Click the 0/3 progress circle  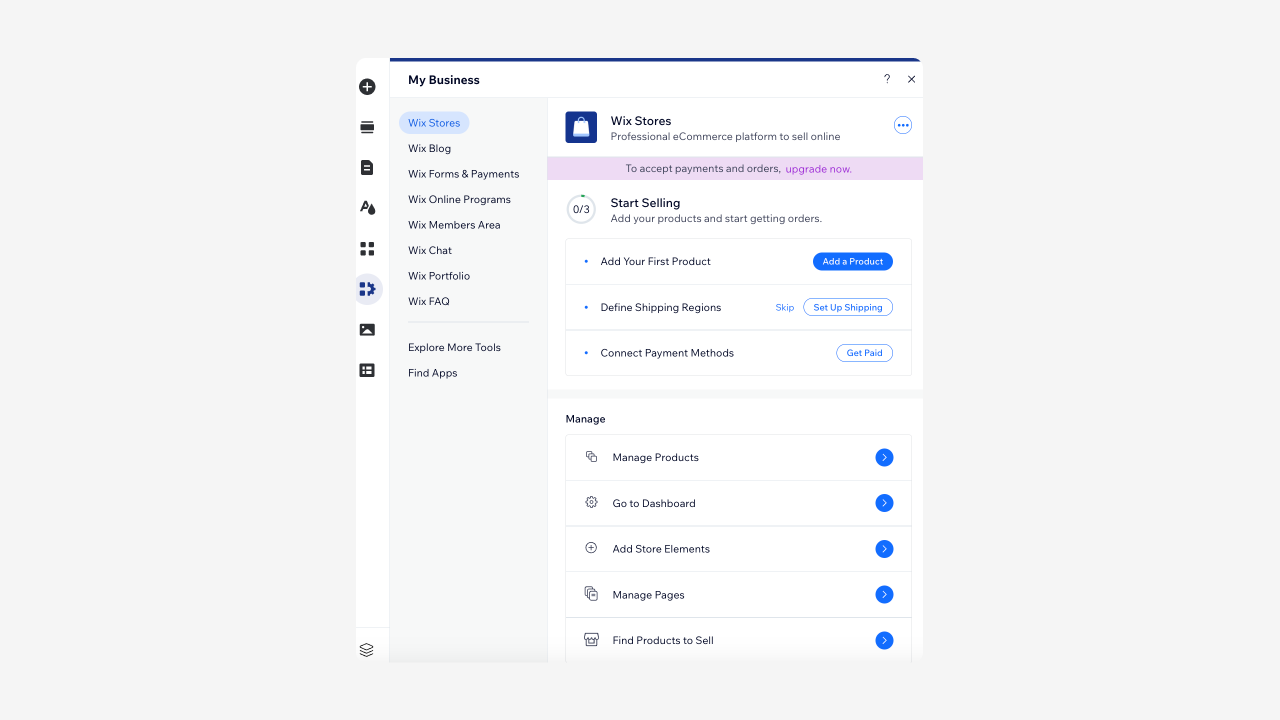(581, 209)
